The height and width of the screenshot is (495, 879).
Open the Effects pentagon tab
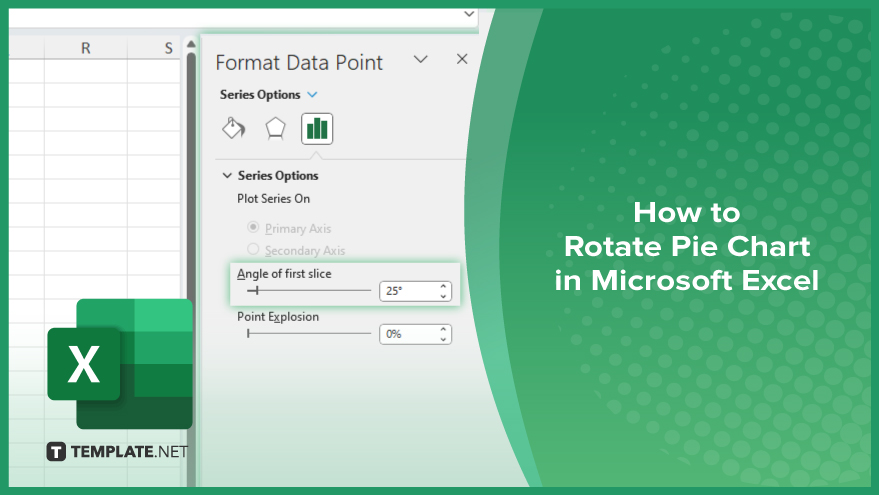(x=275, y=128)
